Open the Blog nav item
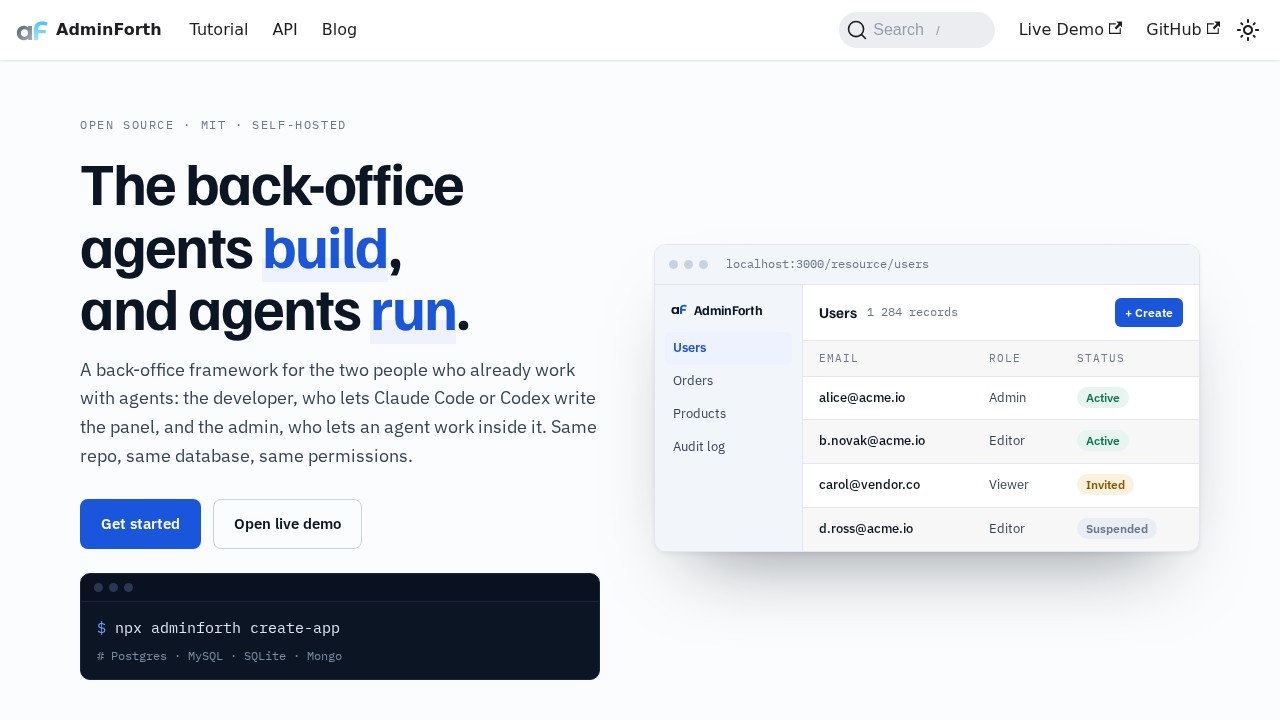1280x720 pixels. click(339, 30)
